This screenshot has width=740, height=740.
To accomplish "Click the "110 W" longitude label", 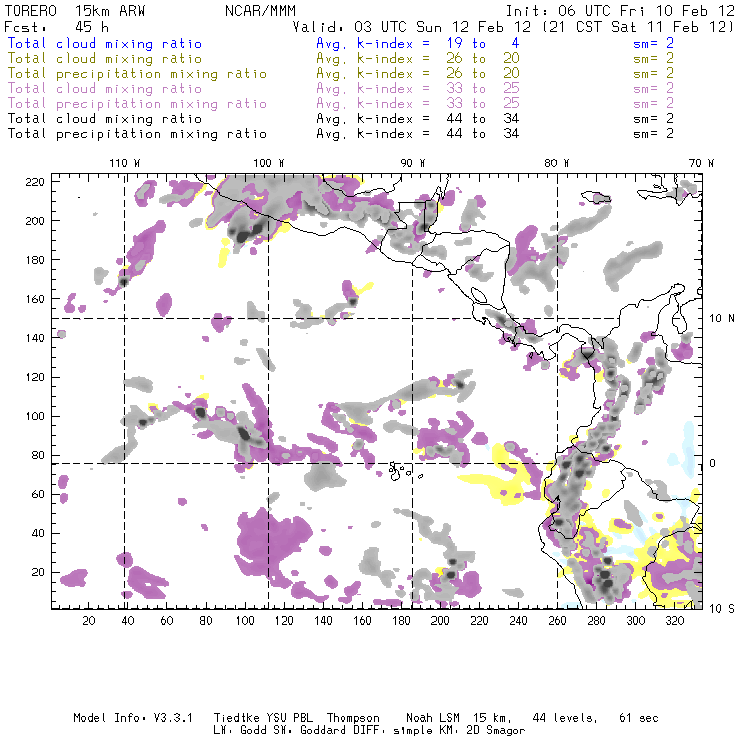I will 125,163.
